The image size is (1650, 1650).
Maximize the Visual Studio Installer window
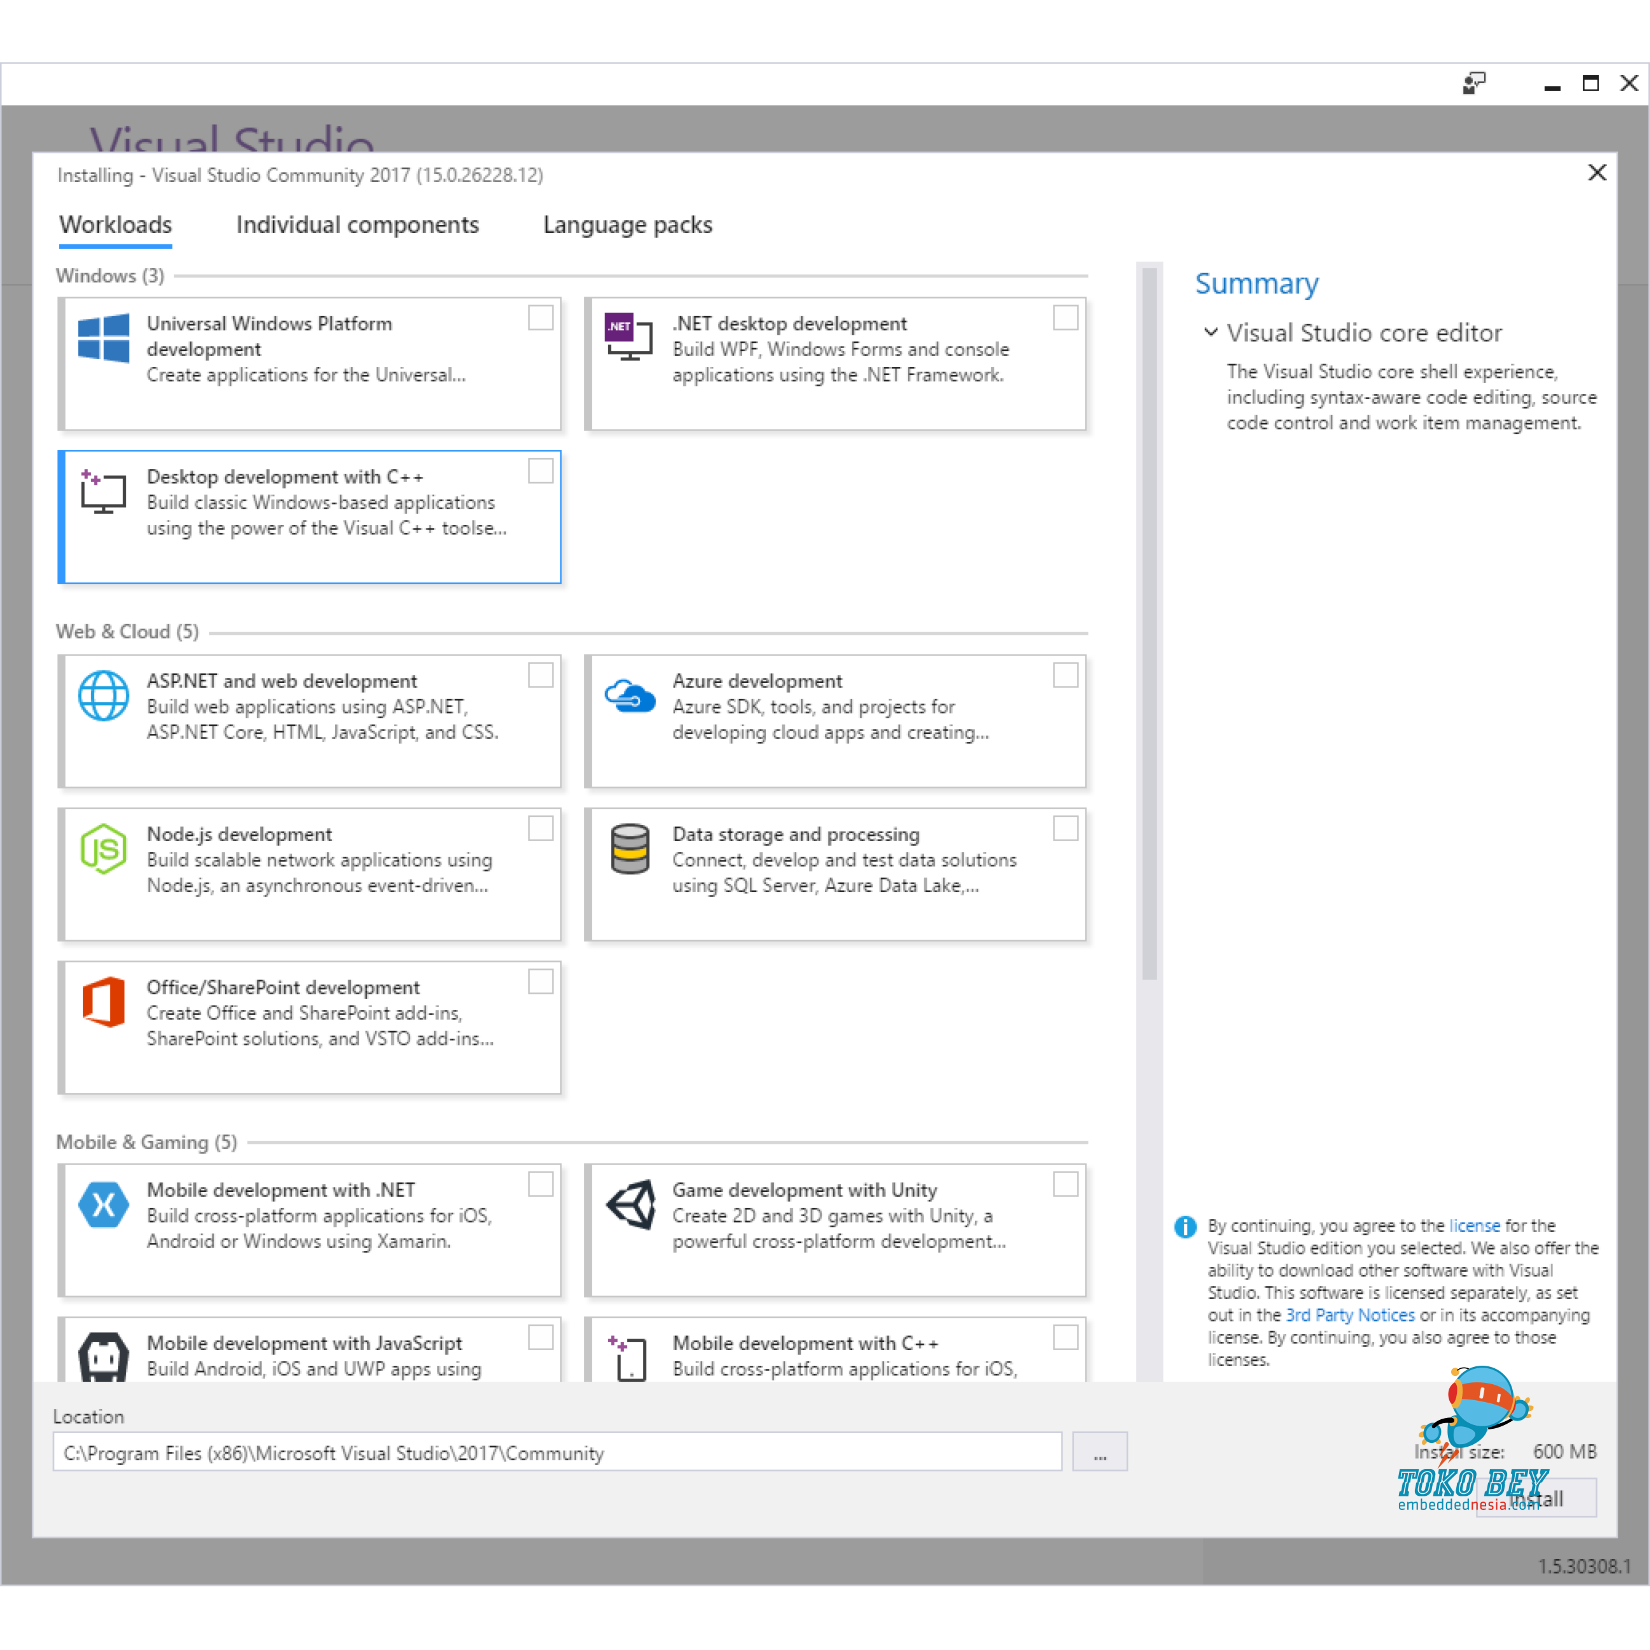[1591, 83]
